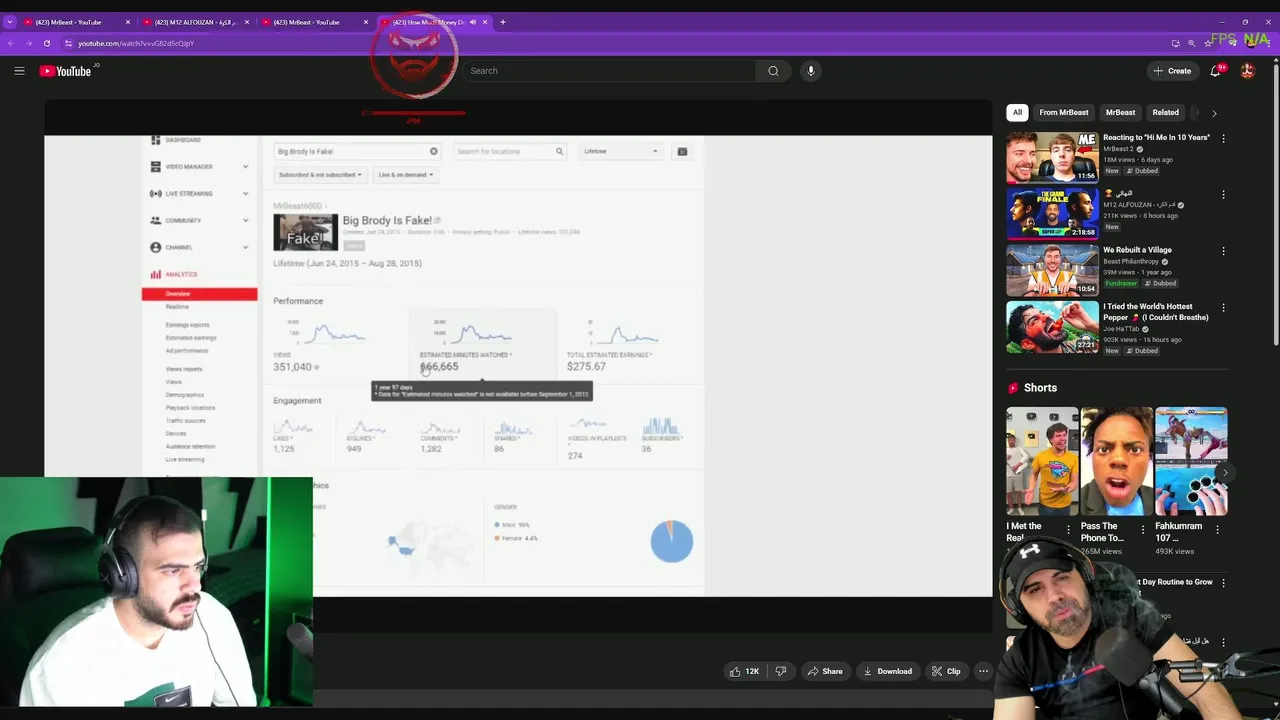Open the Pass The Phone To short
The height and width of the screenshot is (720, 1280).
tap(1116, 461)
